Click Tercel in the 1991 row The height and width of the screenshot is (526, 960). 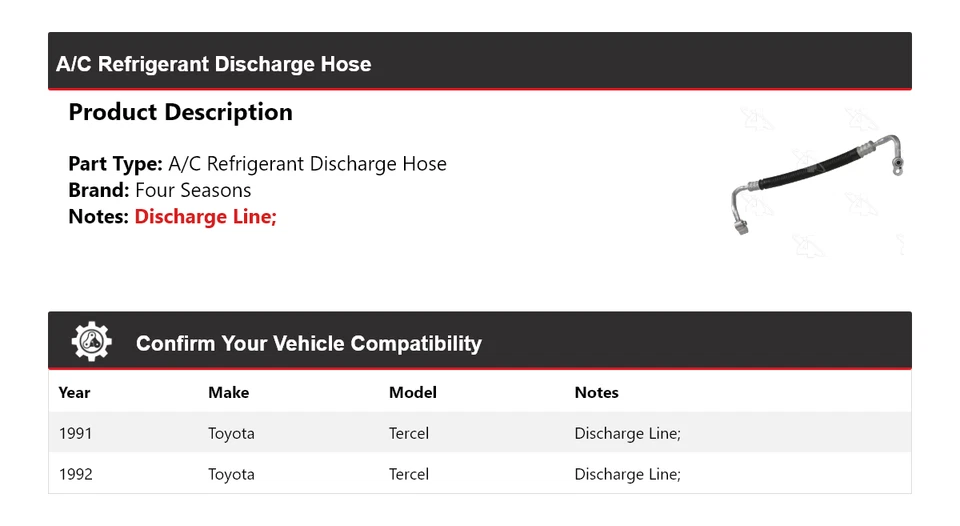(x=408, y=433)
